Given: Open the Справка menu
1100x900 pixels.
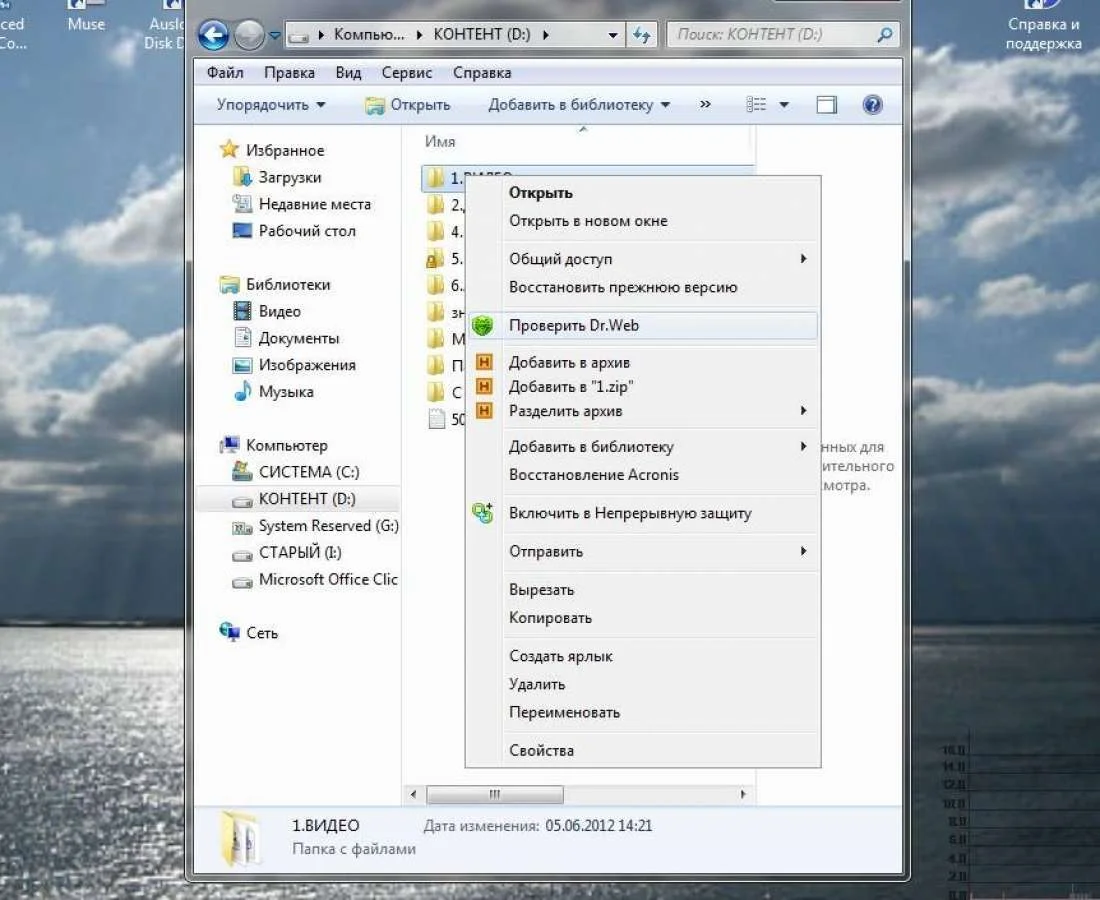Looking at the screenshot, I should click(482, 73).
